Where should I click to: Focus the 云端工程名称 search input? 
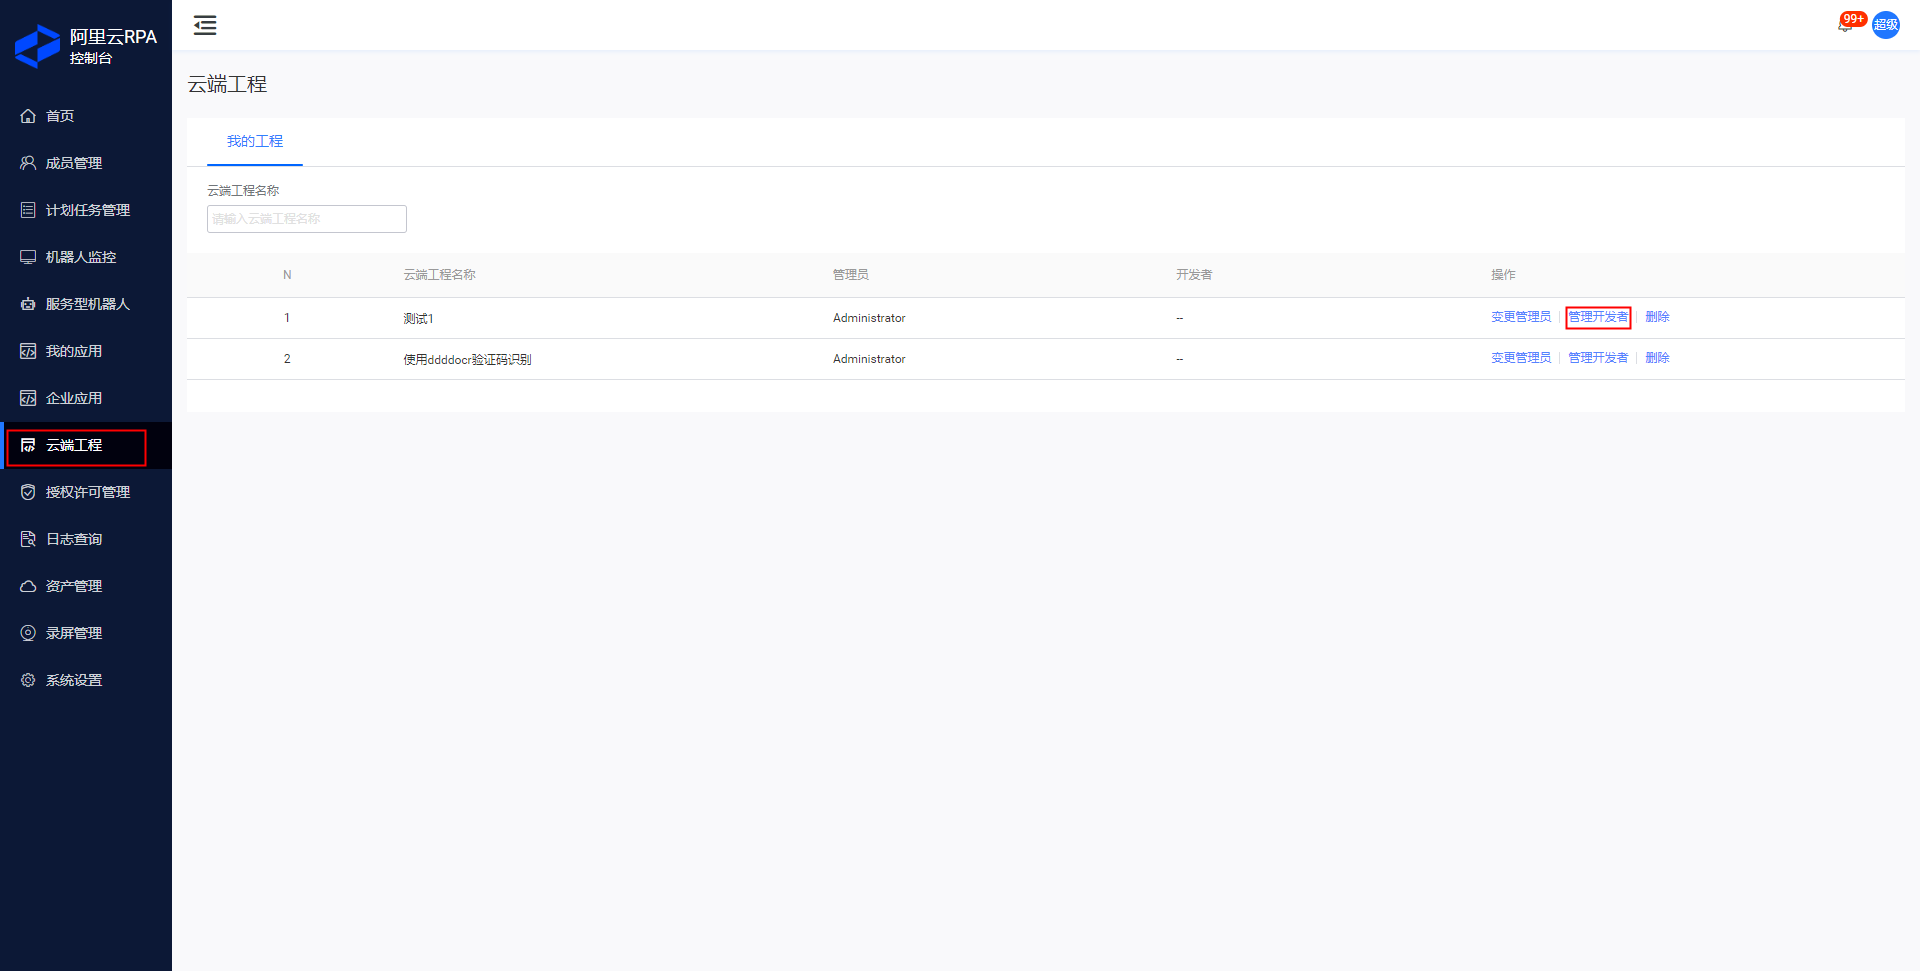coord(307,219)
